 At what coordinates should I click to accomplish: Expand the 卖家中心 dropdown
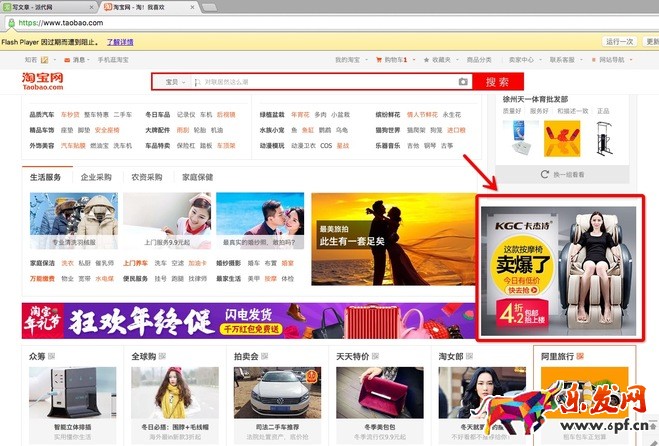(523, 60)
